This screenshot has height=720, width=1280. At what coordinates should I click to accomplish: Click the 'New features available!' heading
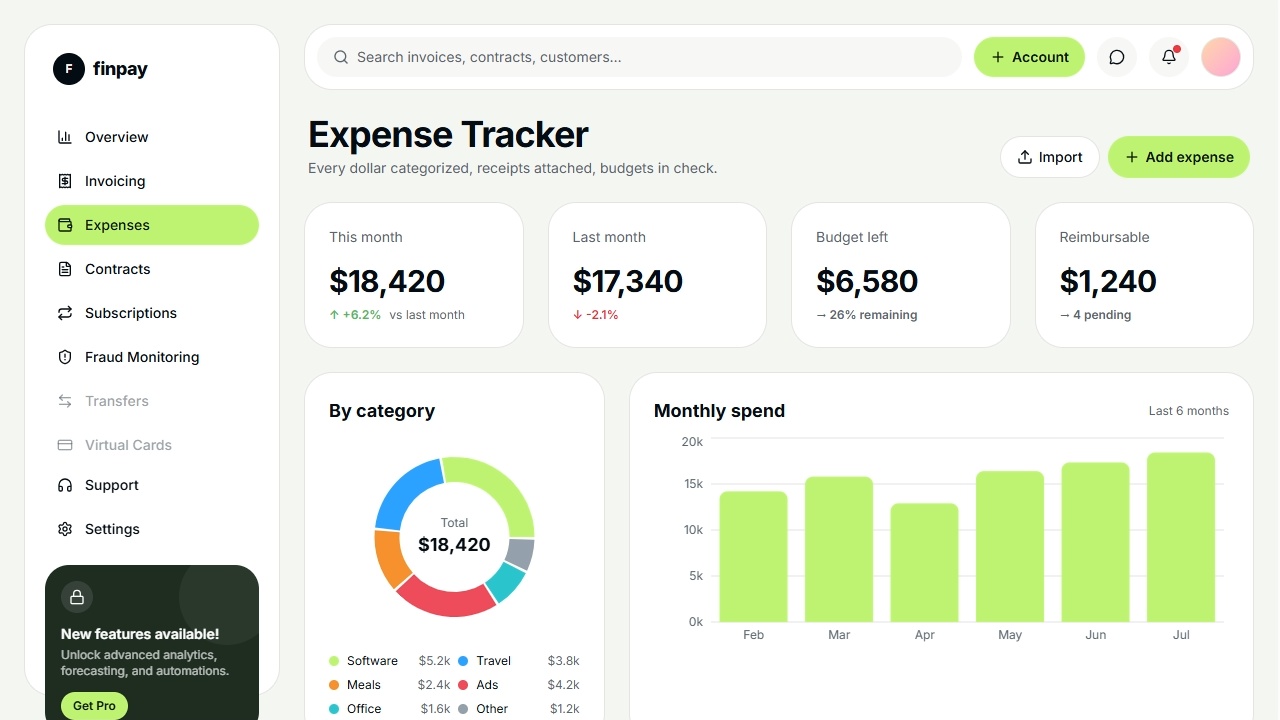[140, 634]
